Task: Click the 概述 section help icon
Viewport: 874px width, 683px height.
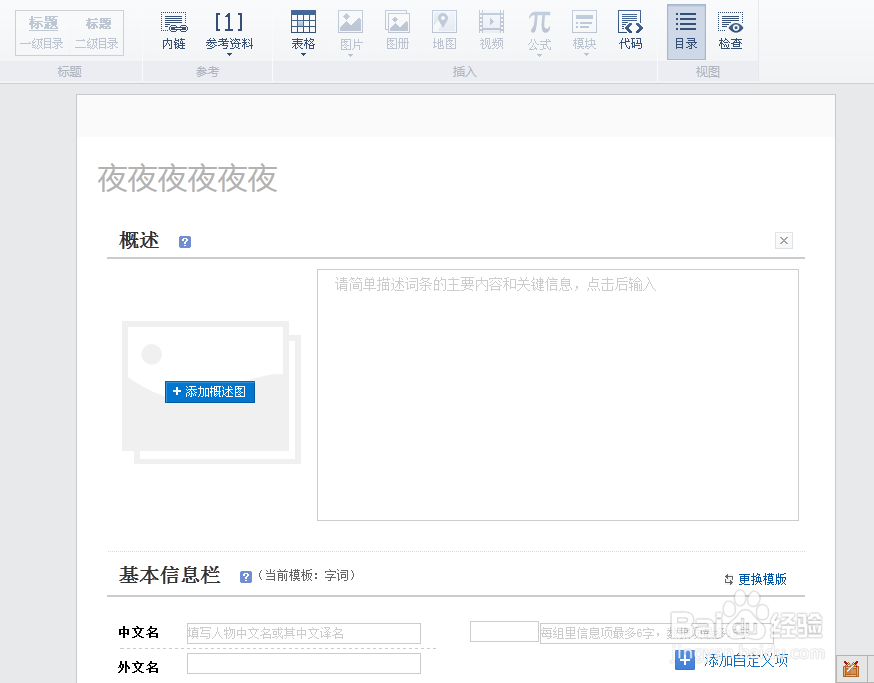Action: (x=184, y=241)
